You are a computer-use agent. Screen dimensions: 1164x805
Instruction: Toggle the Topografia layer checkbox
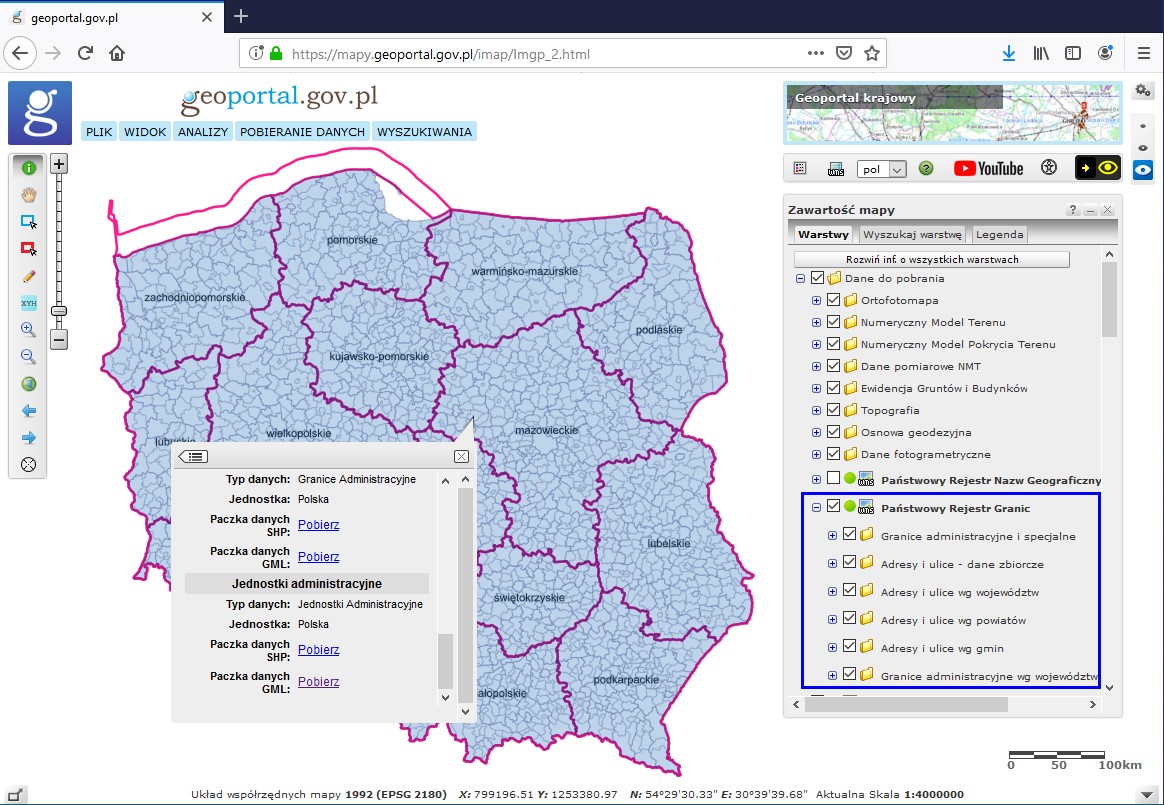pos(833,410)
